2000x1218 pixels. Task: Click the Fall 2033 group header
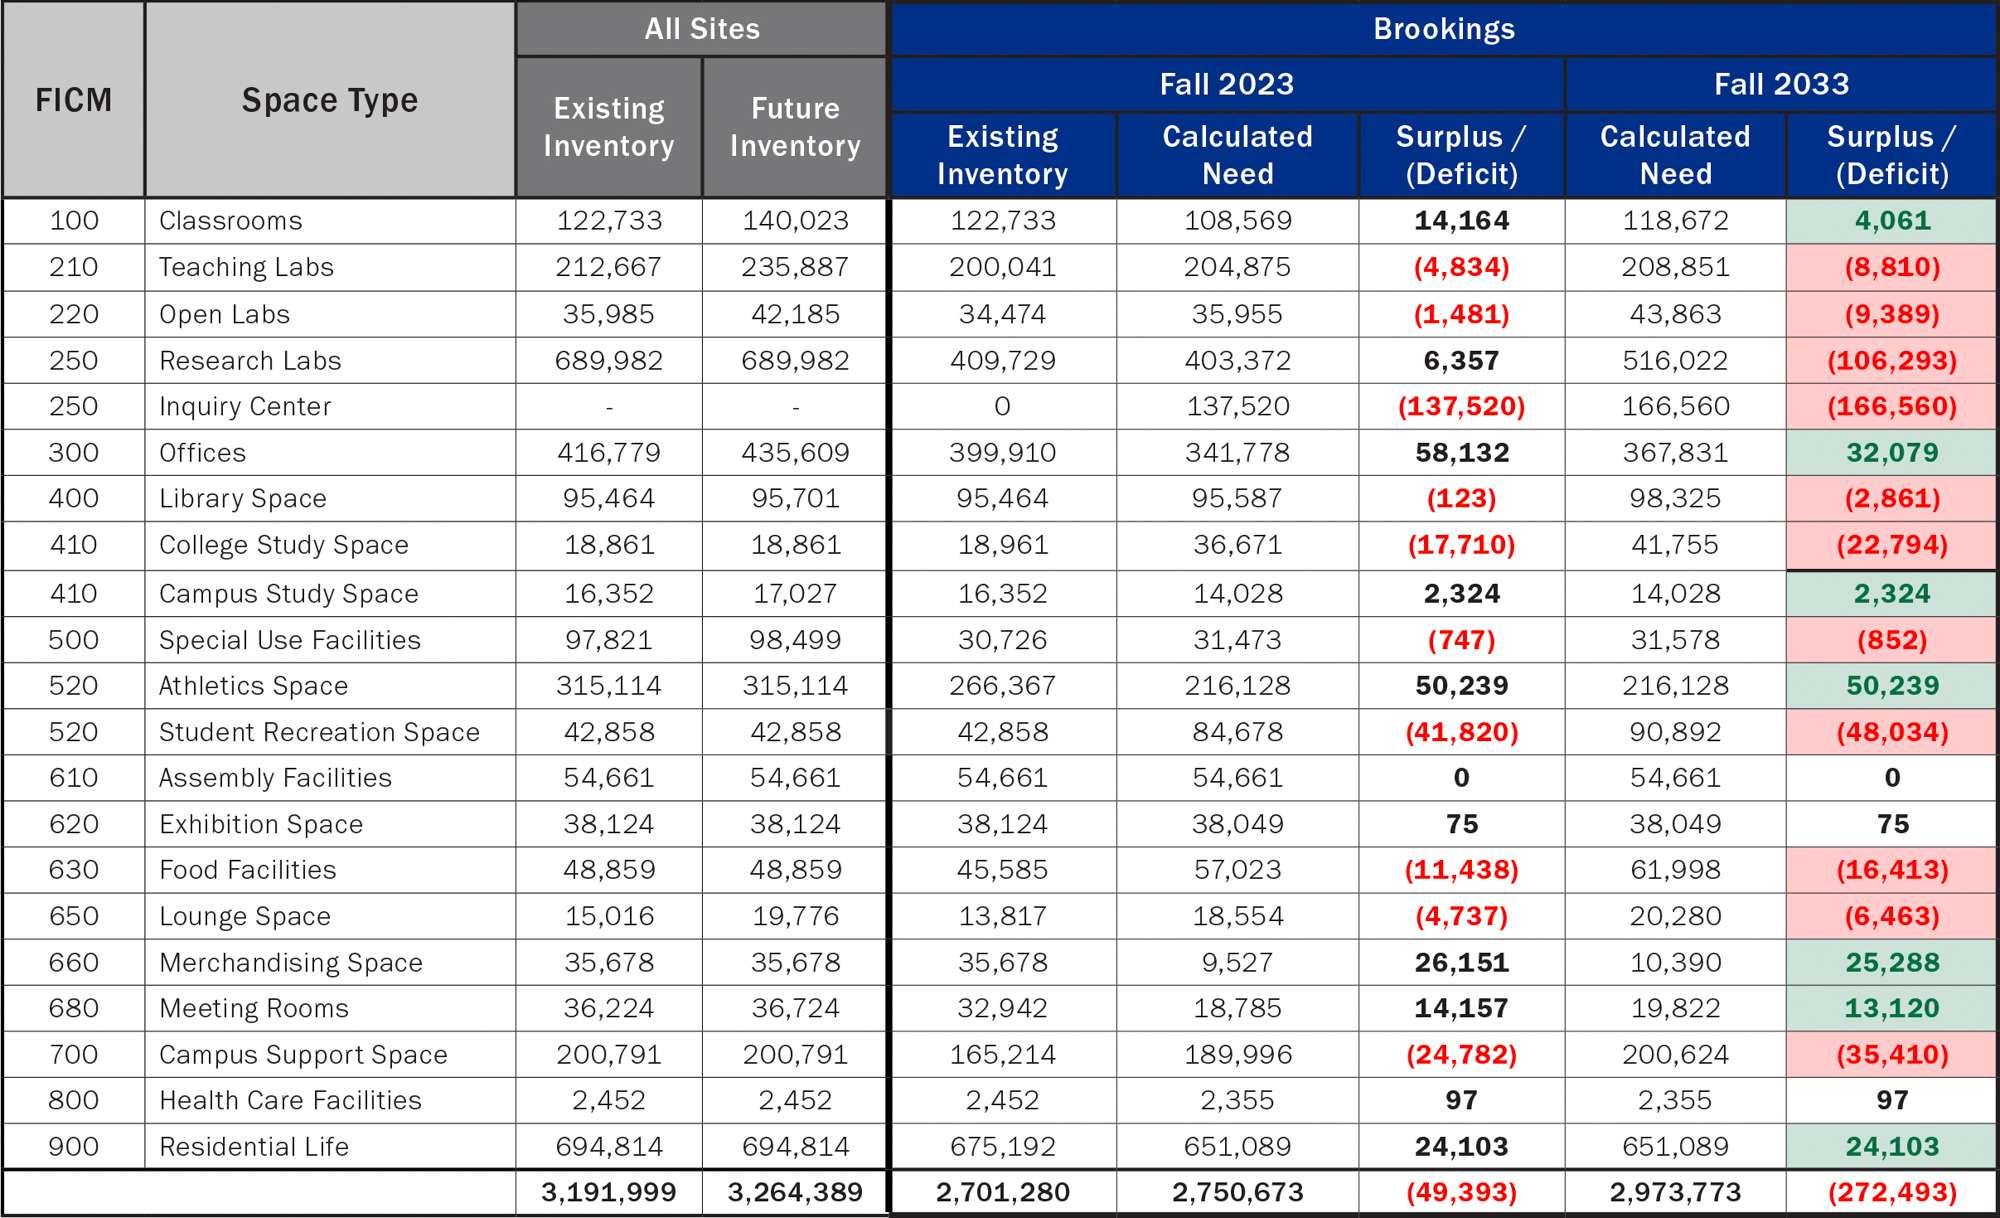tap(1781, 84)
